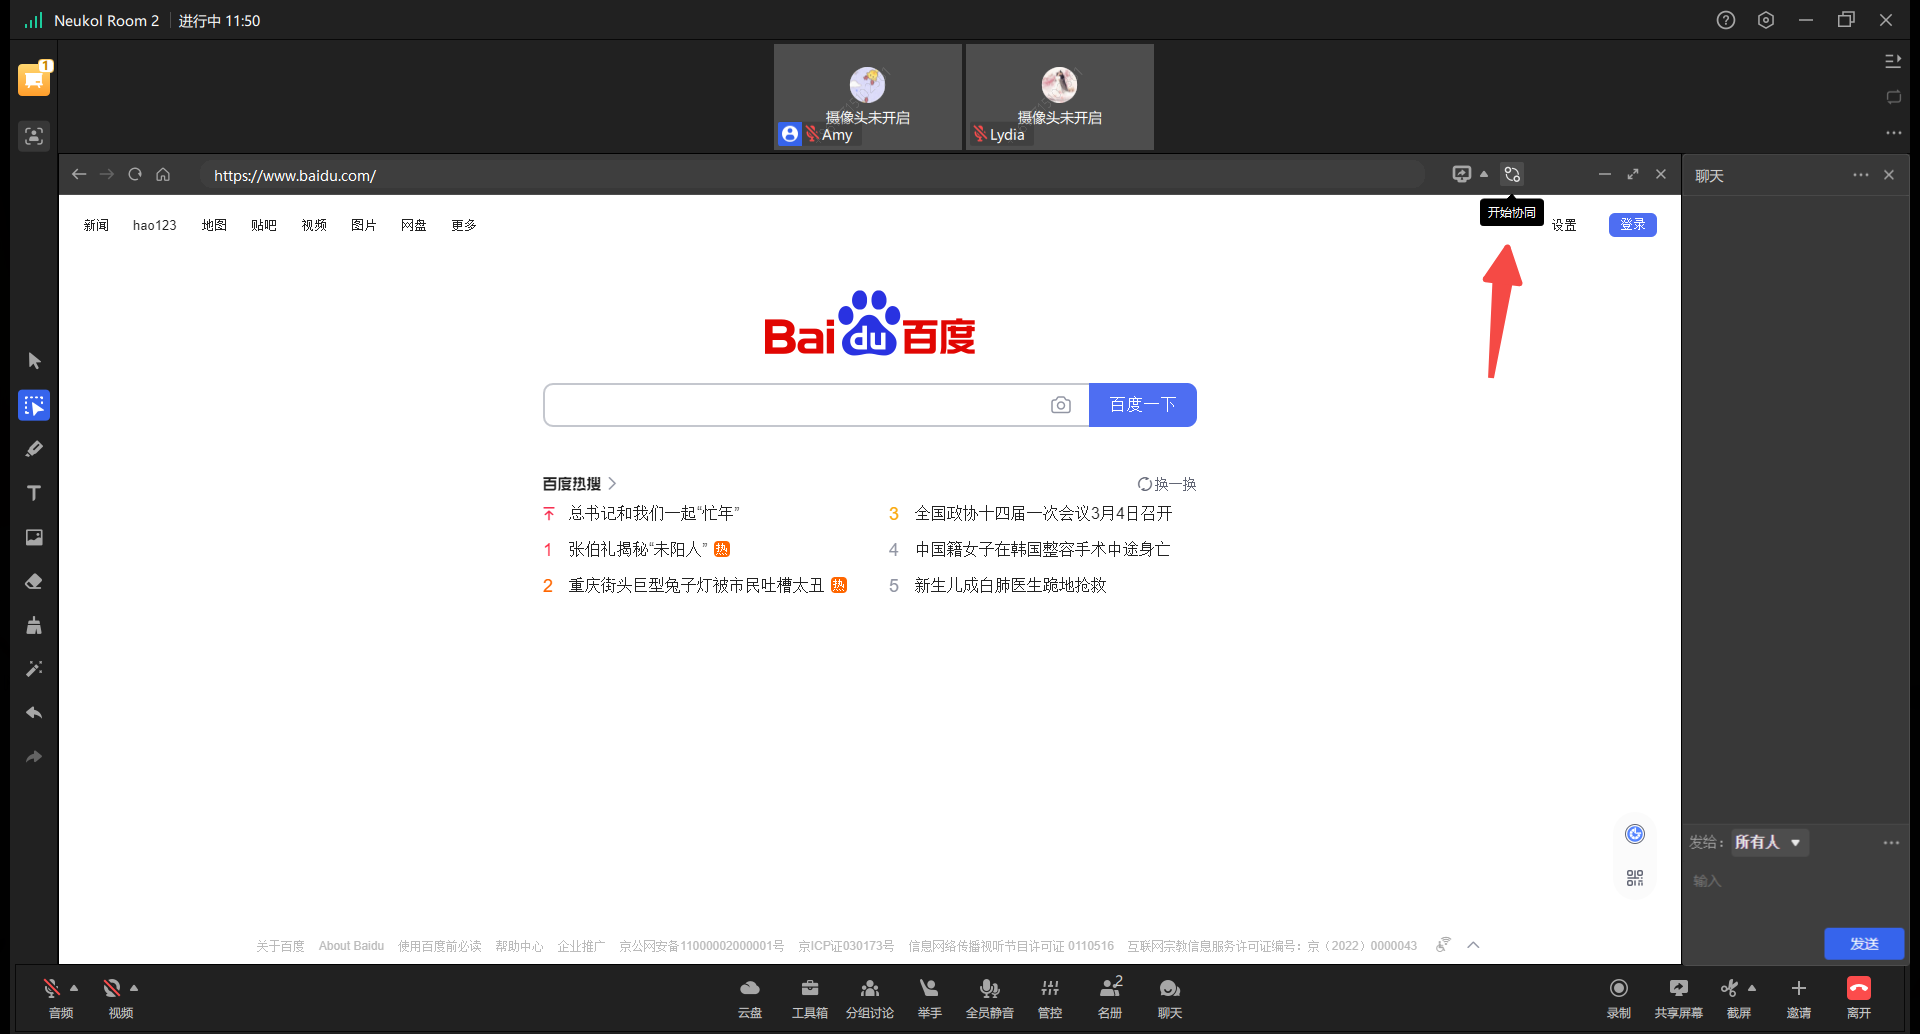Open 新闻 in Baidu nav
Viewport: 1920px width, 1034px height.
[x=96, y=225]
